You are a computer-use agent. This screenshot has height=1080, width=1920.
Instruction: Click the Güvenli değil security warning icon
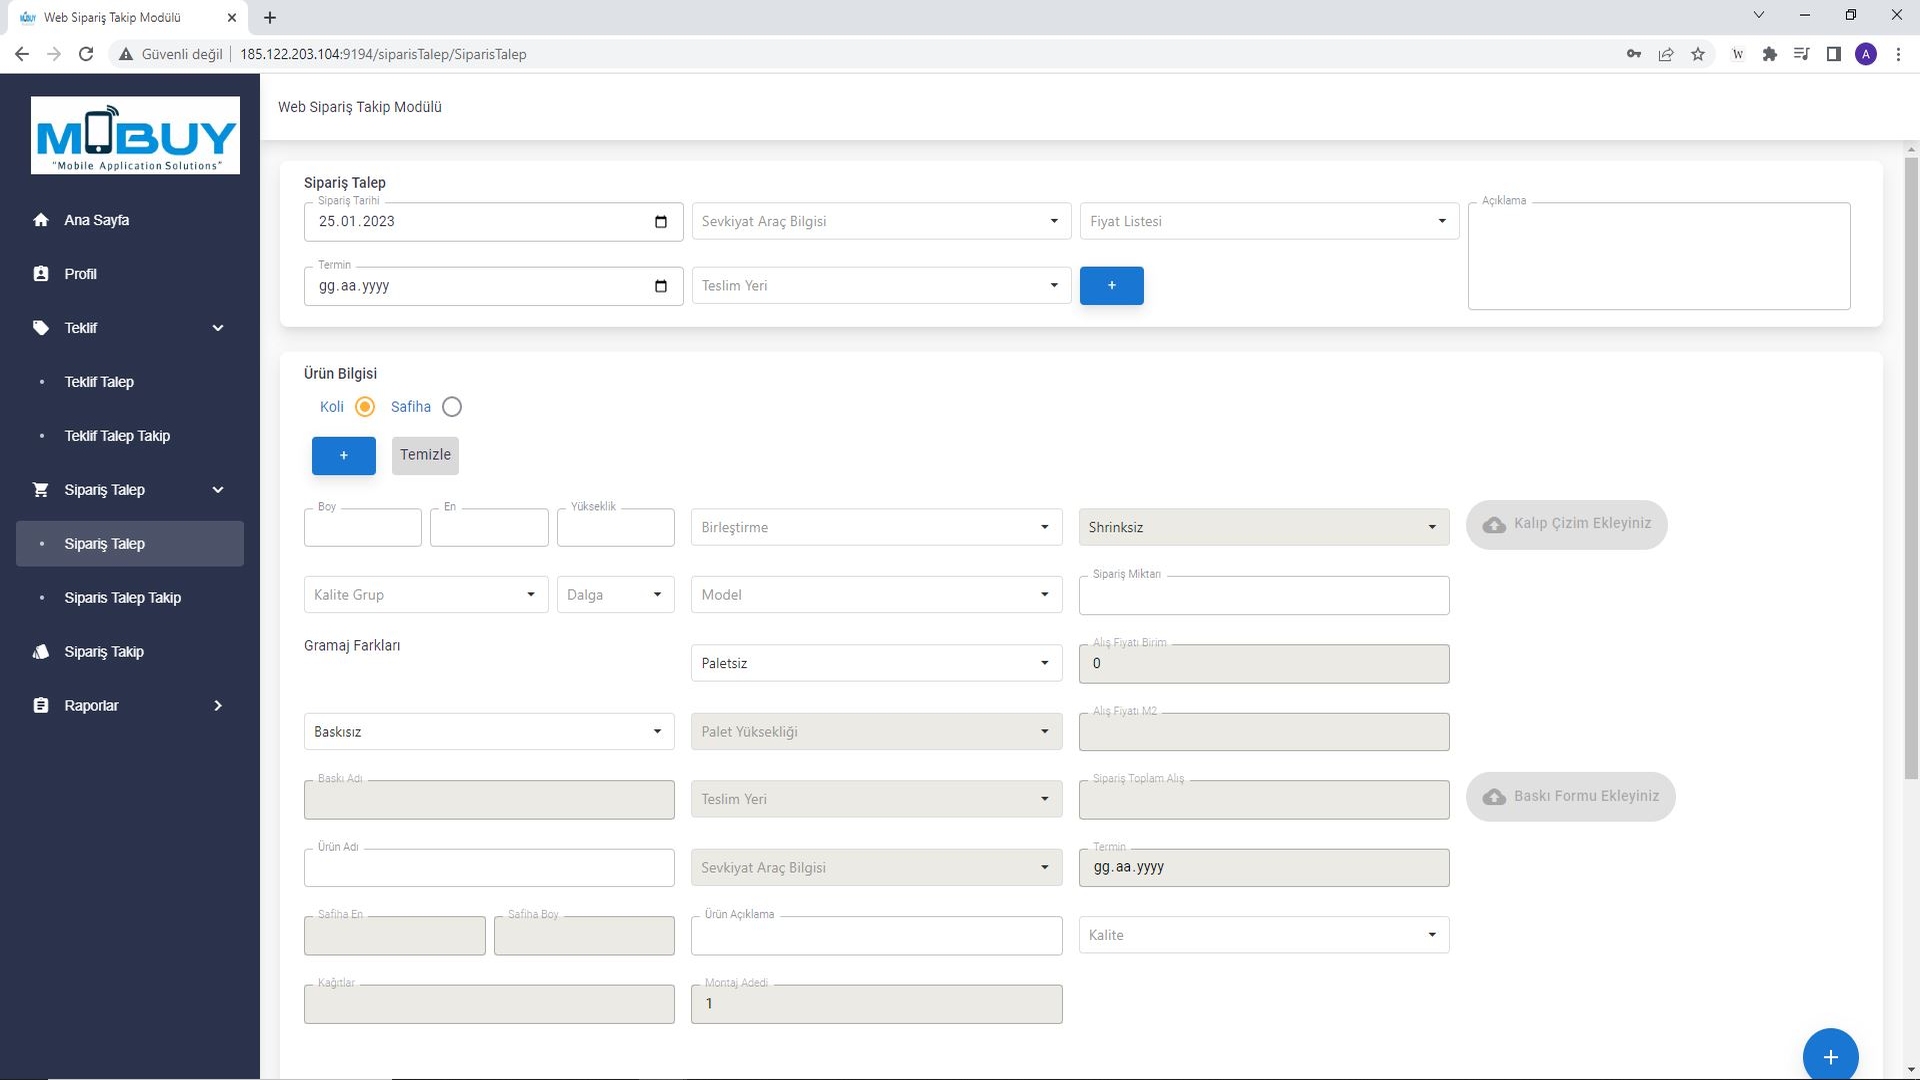click(x=126, y=54)
